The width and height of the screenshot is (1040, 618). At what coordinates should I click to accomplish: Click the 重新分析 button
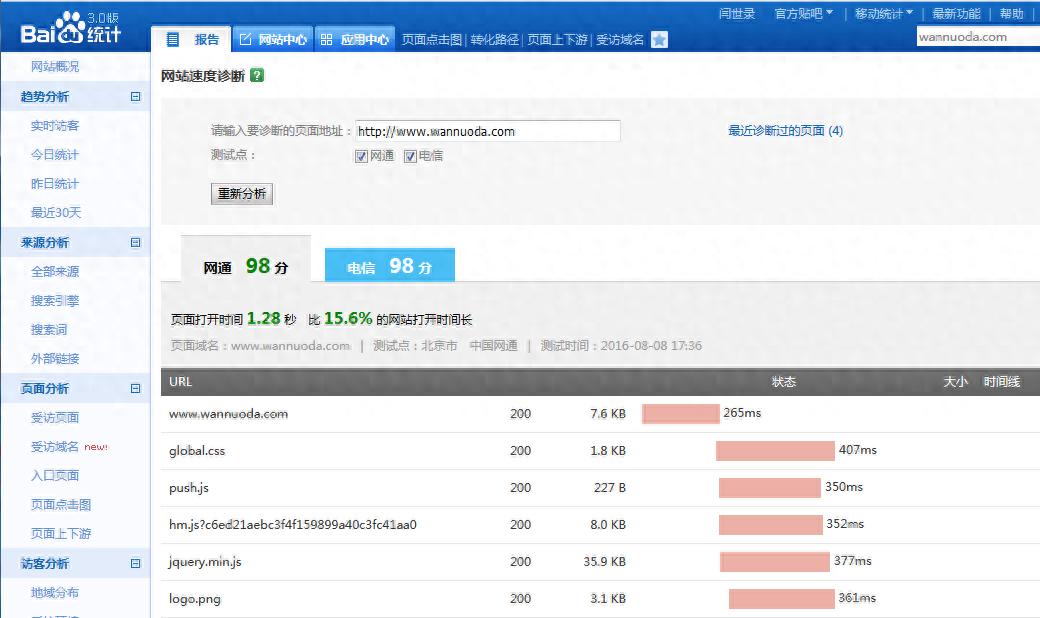[x=242, y=194]
